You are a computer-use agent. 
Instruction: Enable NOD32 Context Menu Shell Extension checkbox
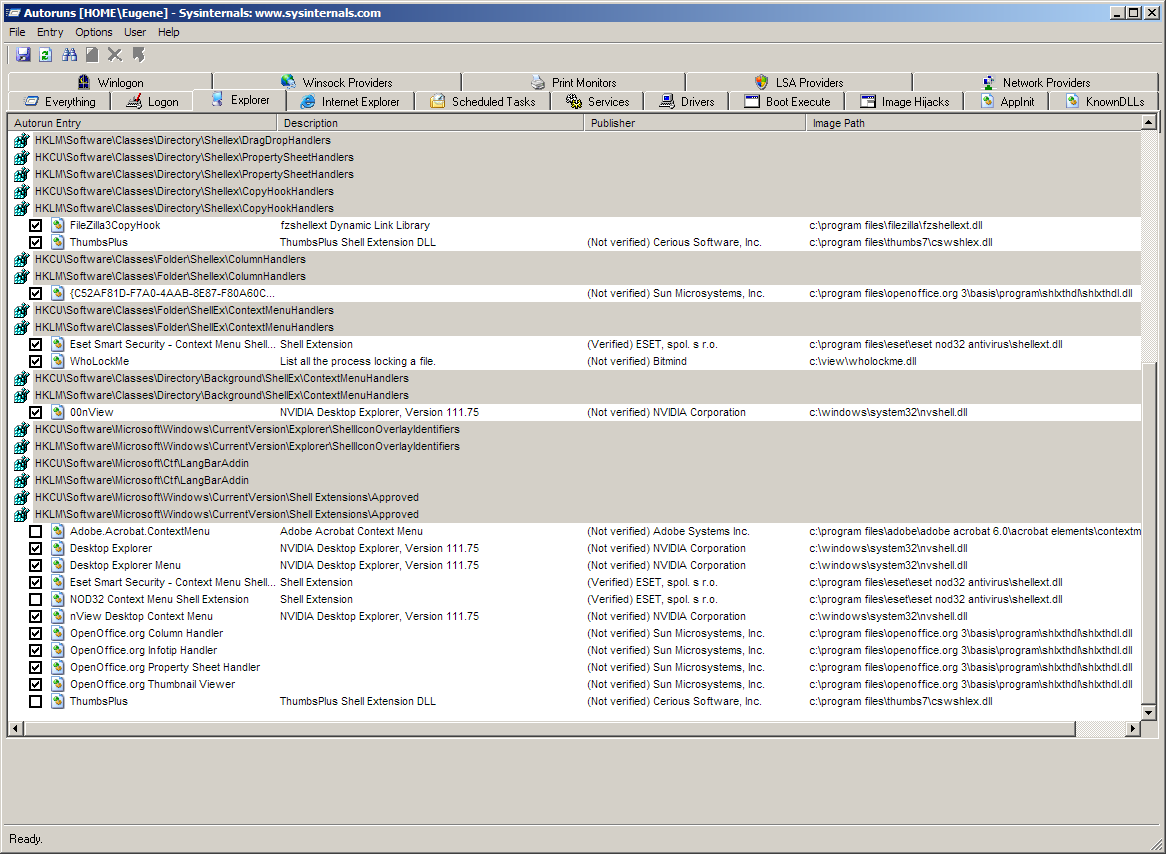pos(35,600)
